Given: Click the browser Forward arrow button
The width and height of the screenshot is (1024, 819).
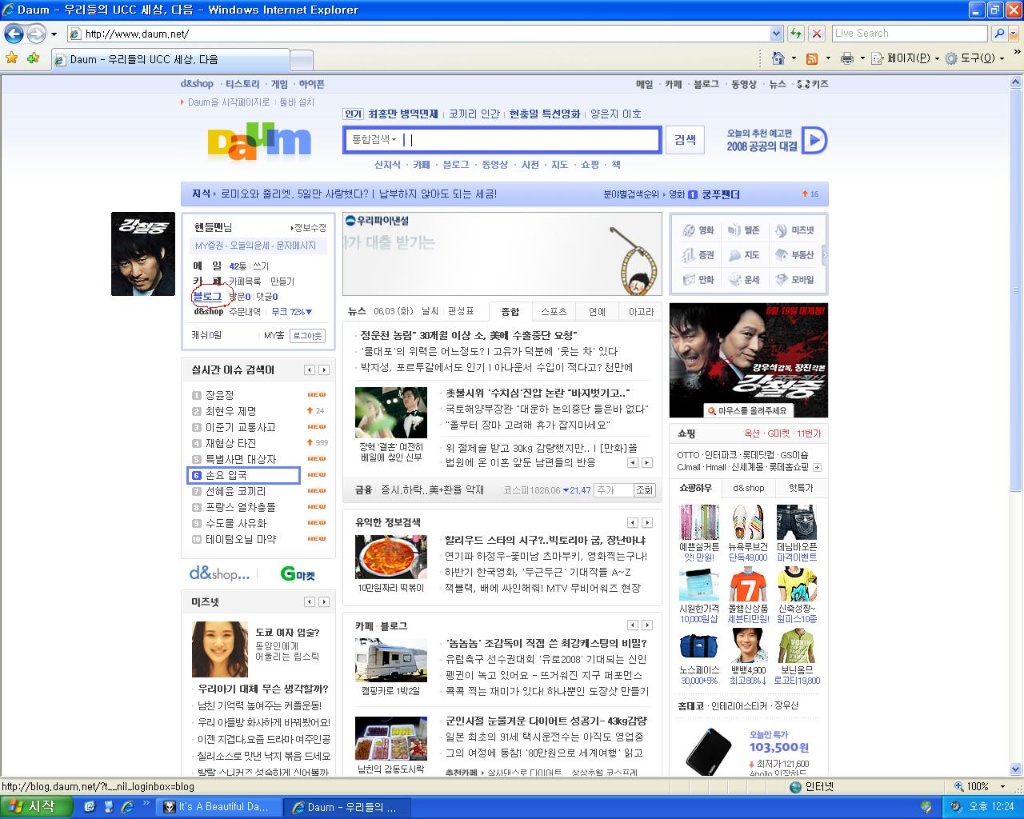Looking at the screenshot, I should tap(36, 33).
